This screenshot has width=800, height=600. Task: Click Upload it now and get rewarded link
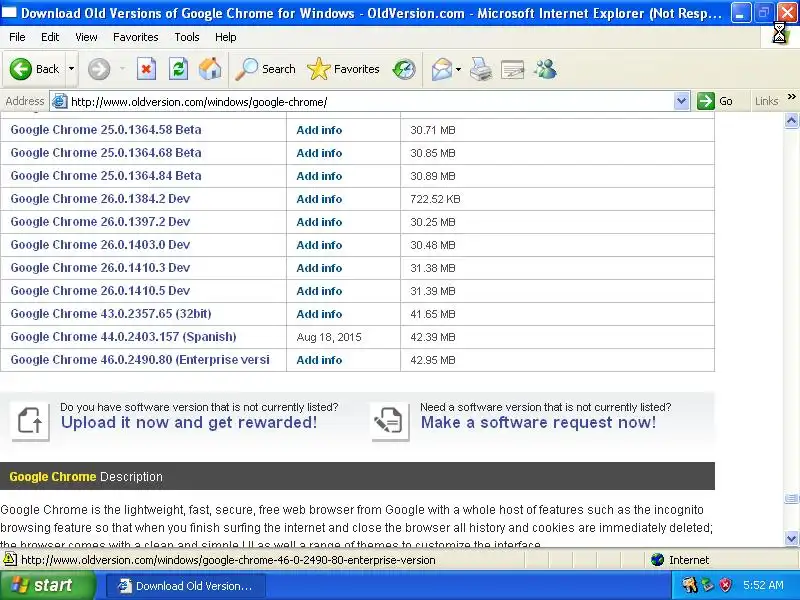(x=189, y=422)
